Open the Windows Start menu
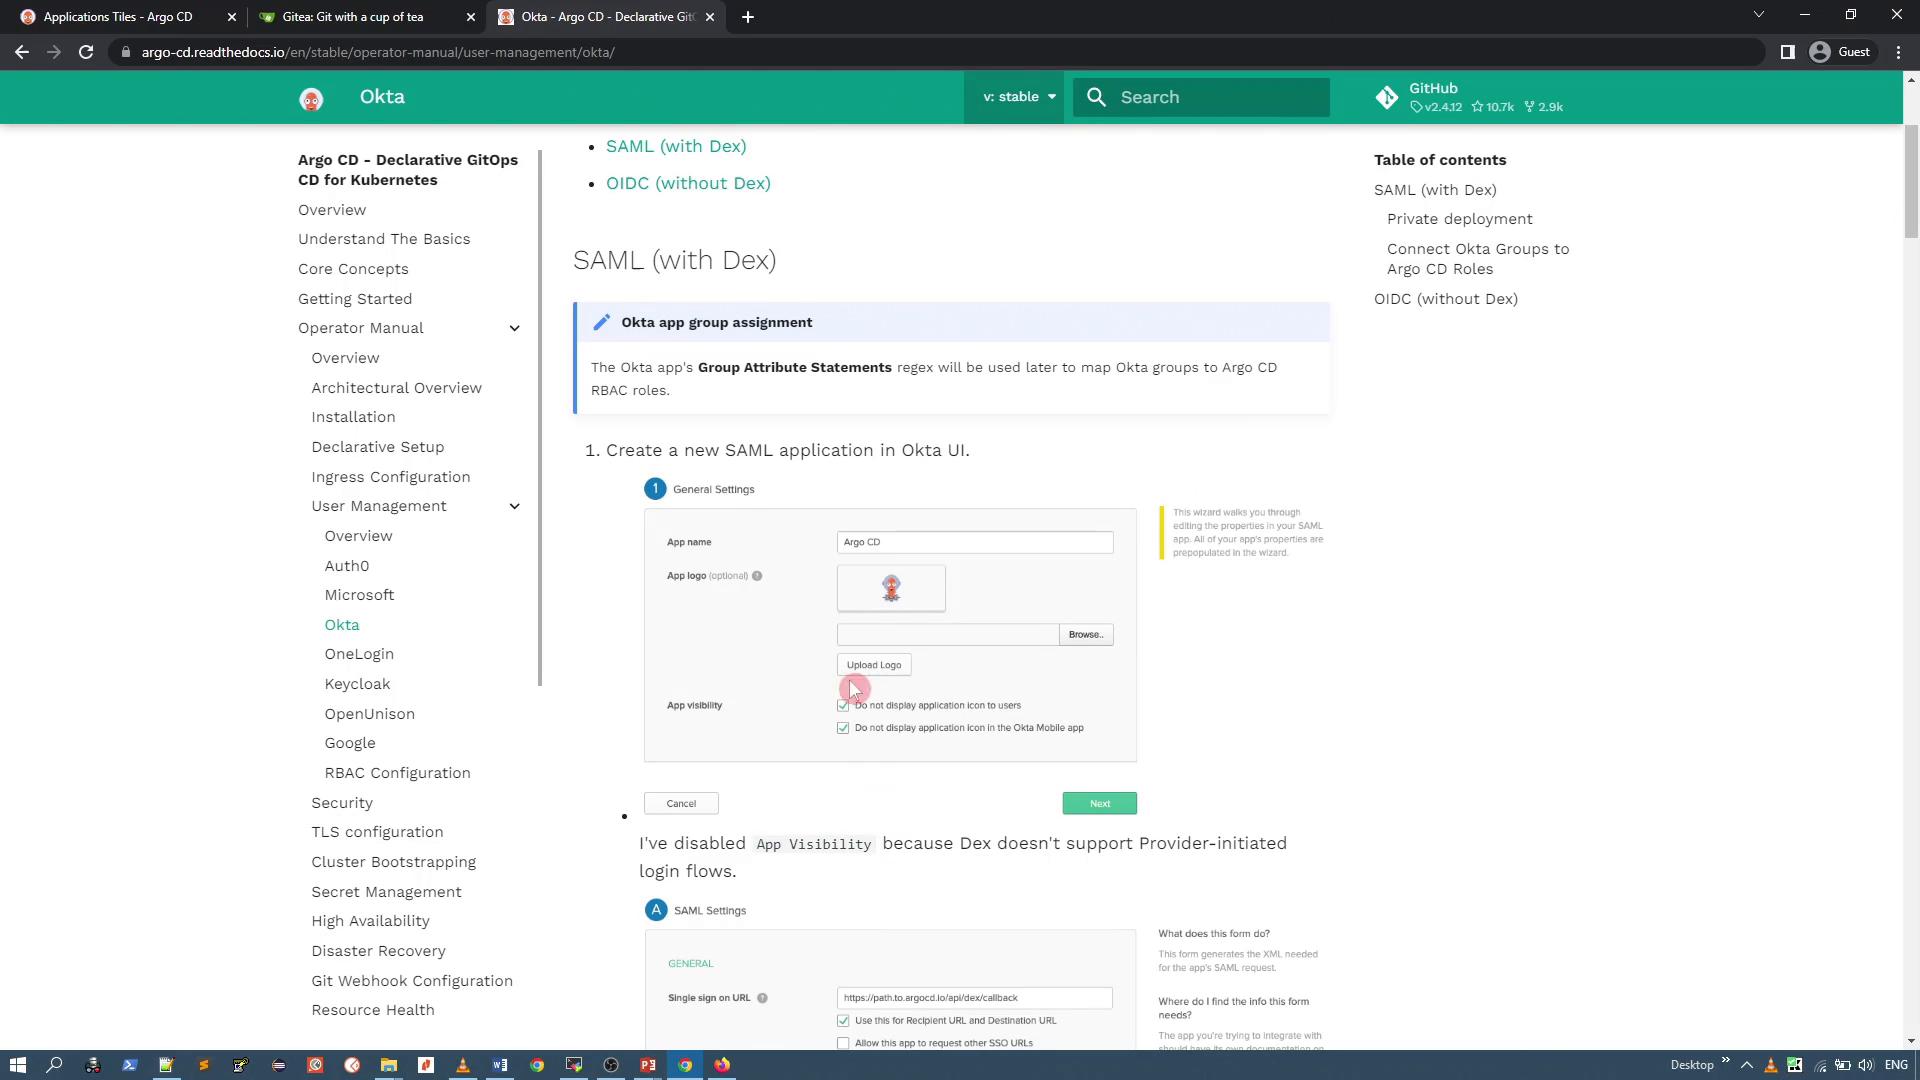Image resolution: width=1920 pixels, height=1080 pixels. click(17, 1065)
